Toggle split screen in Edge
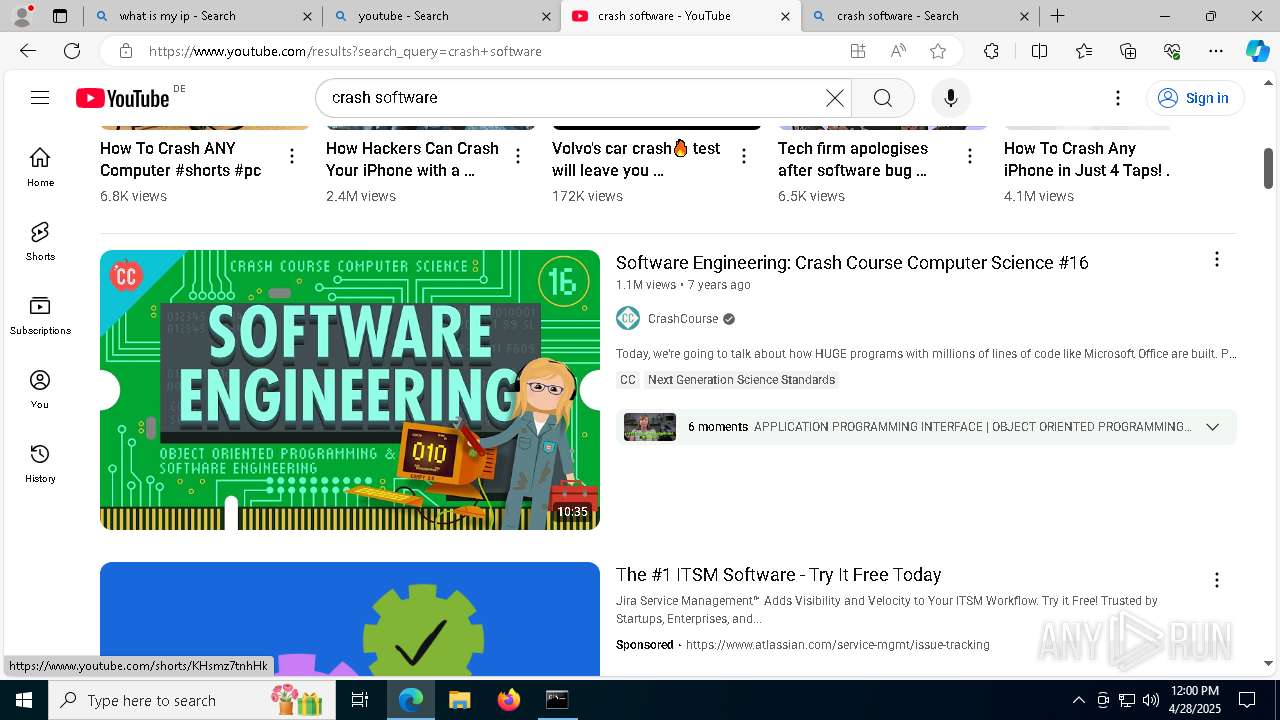The image size is (1280, 720). pos(1039,51)
